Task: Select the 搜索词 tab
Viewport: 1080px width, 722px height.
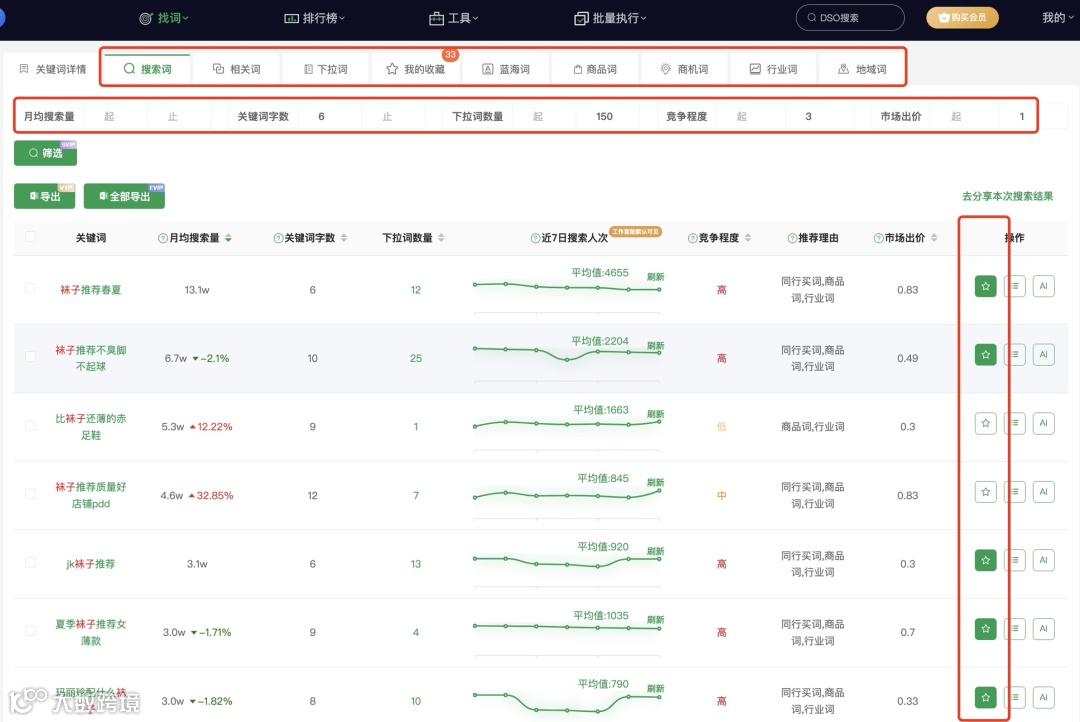Action: [x=147, y=69]
